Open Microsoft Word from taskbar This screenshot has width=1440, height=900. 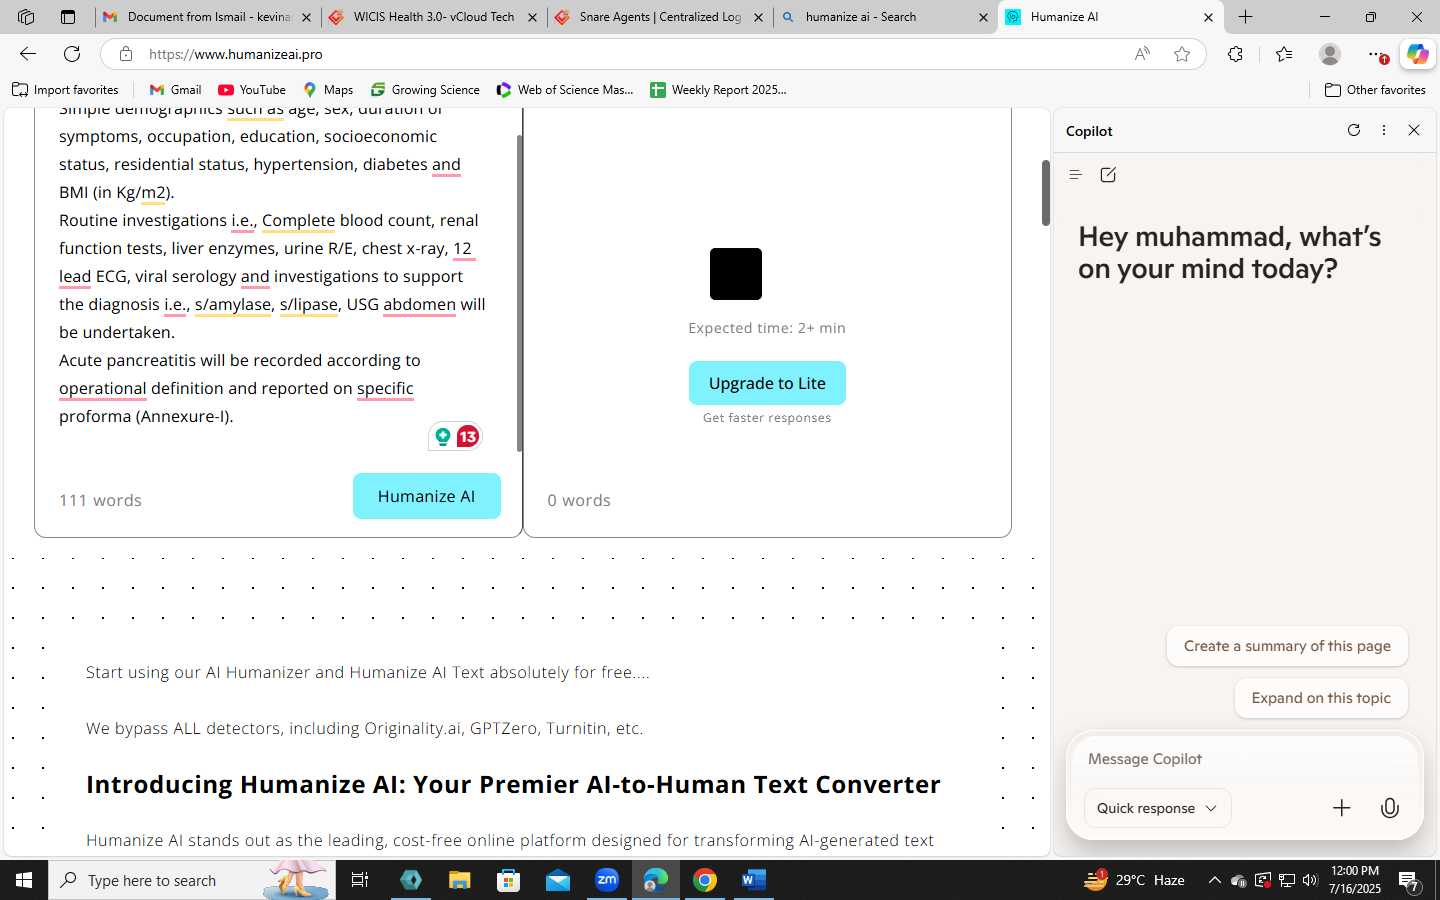tap(754, 880)
